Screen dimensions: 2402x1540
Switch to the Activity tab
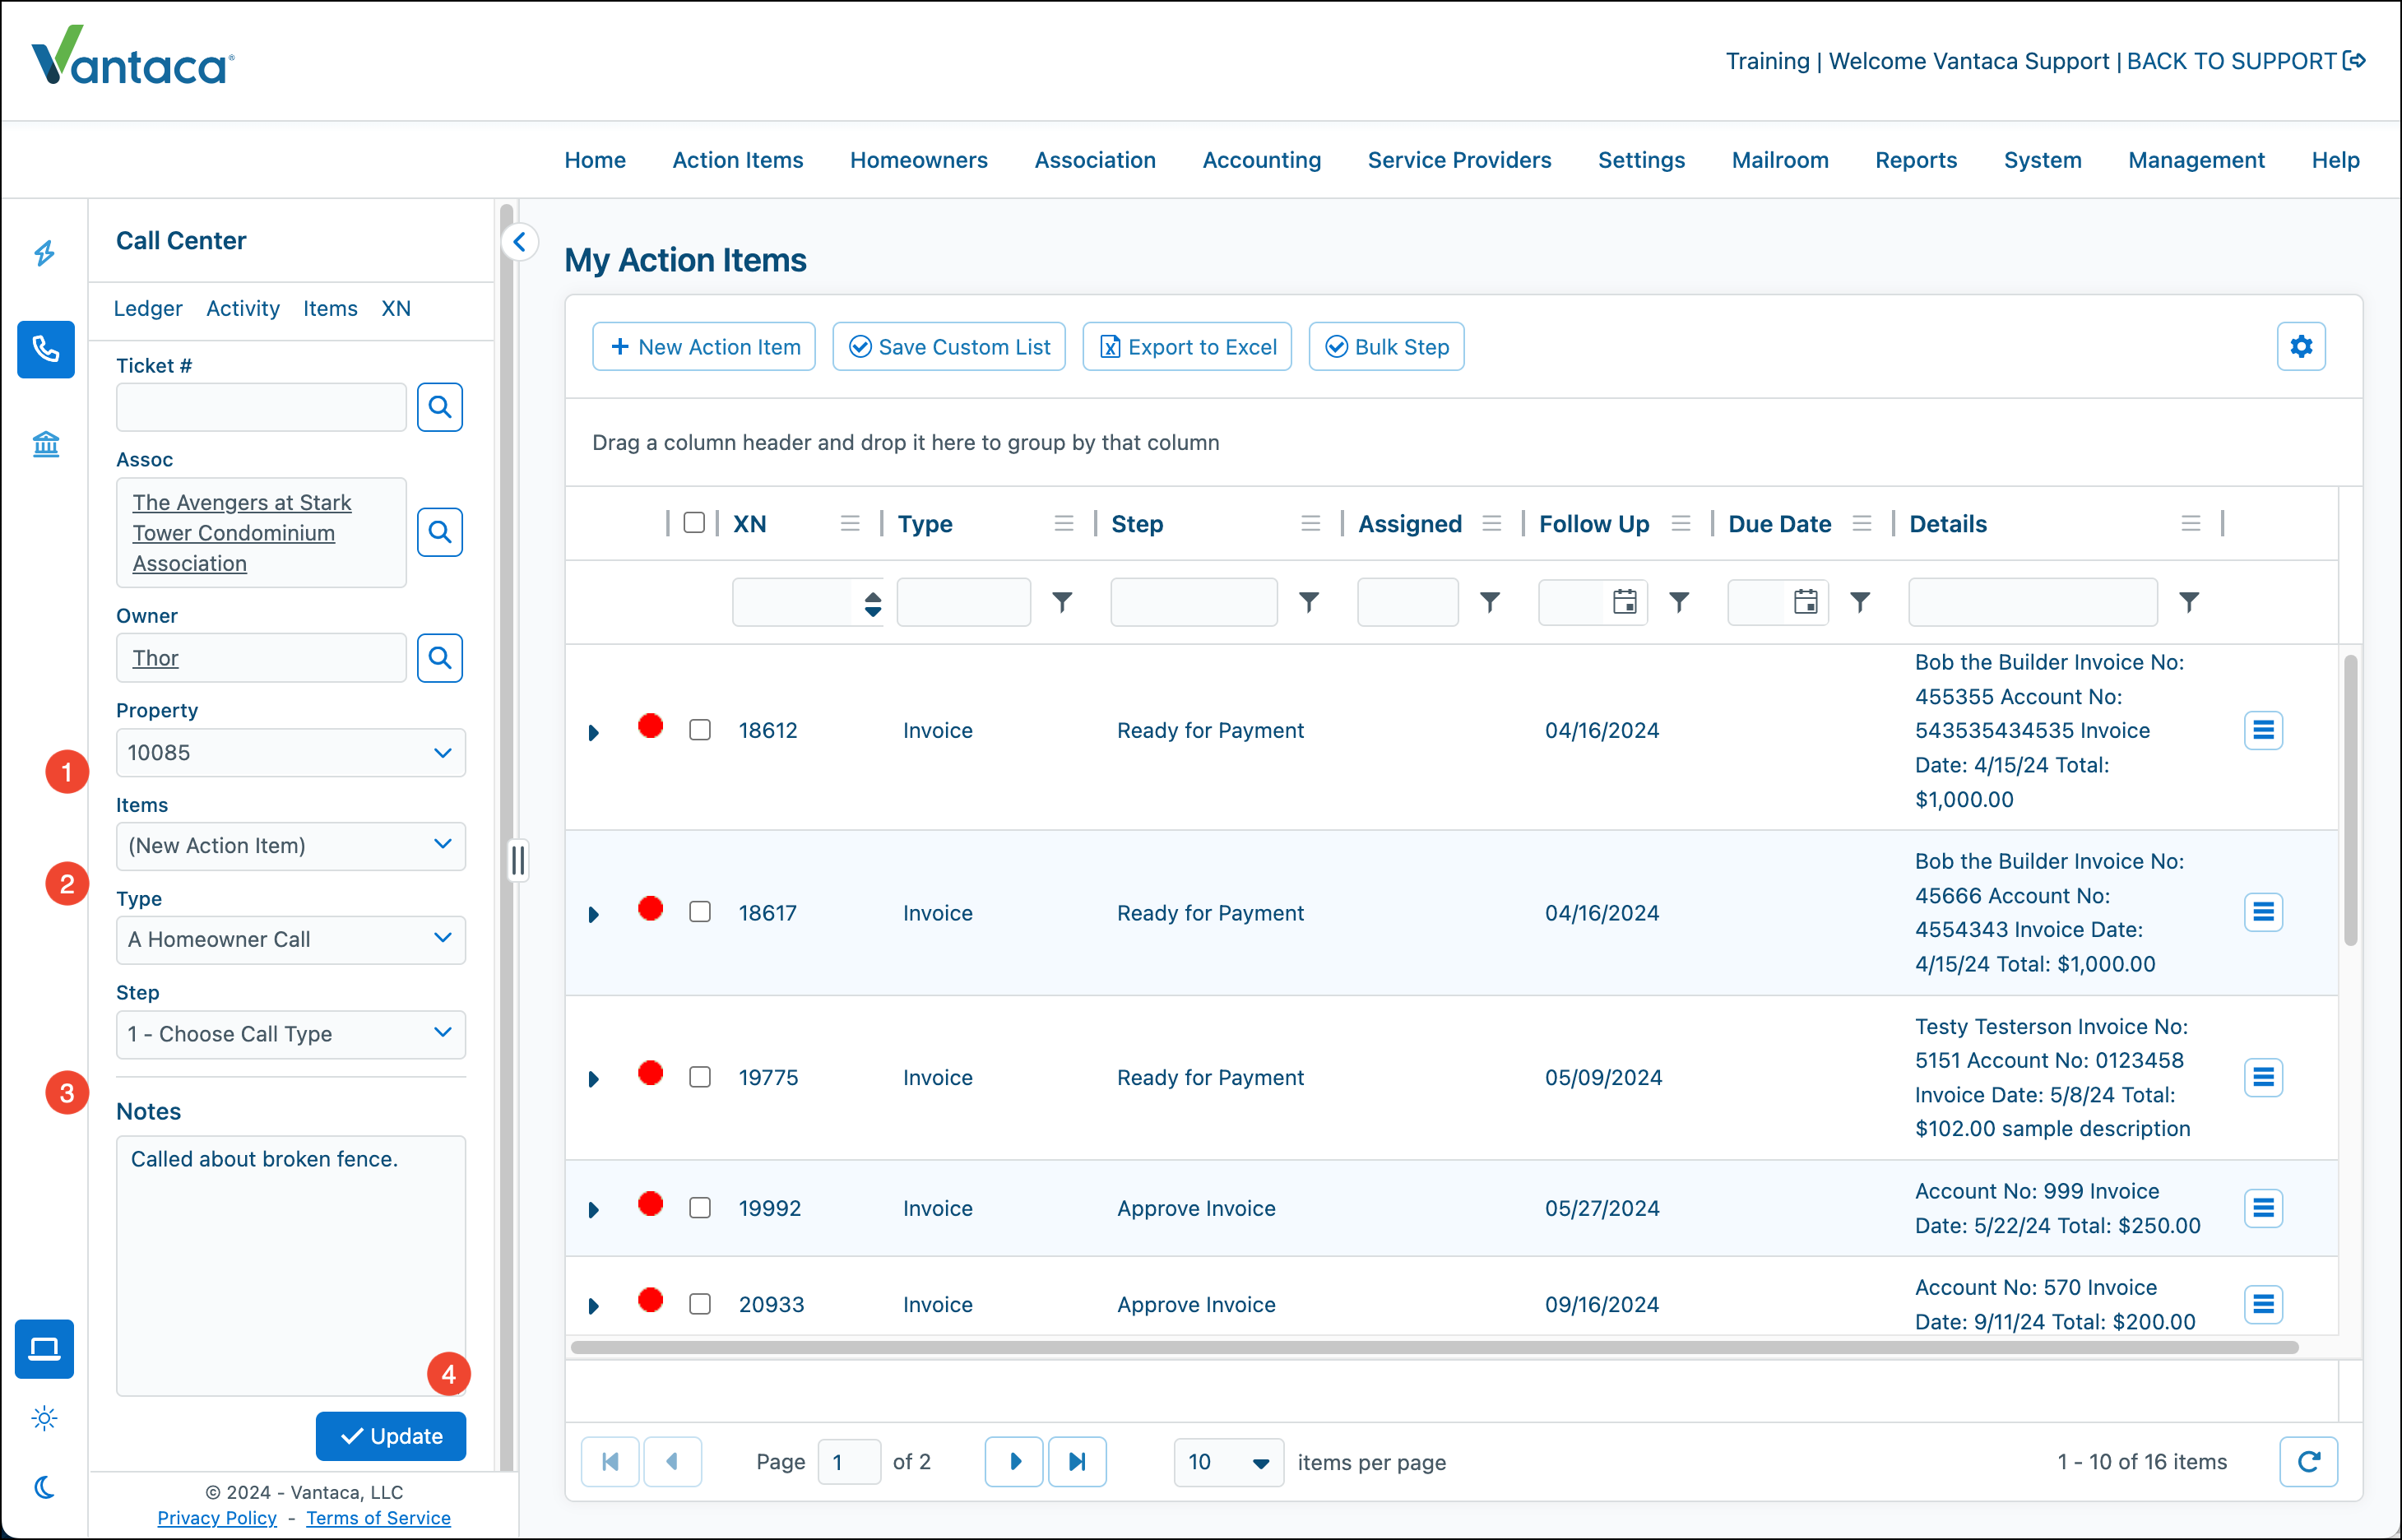coord(243,309)
